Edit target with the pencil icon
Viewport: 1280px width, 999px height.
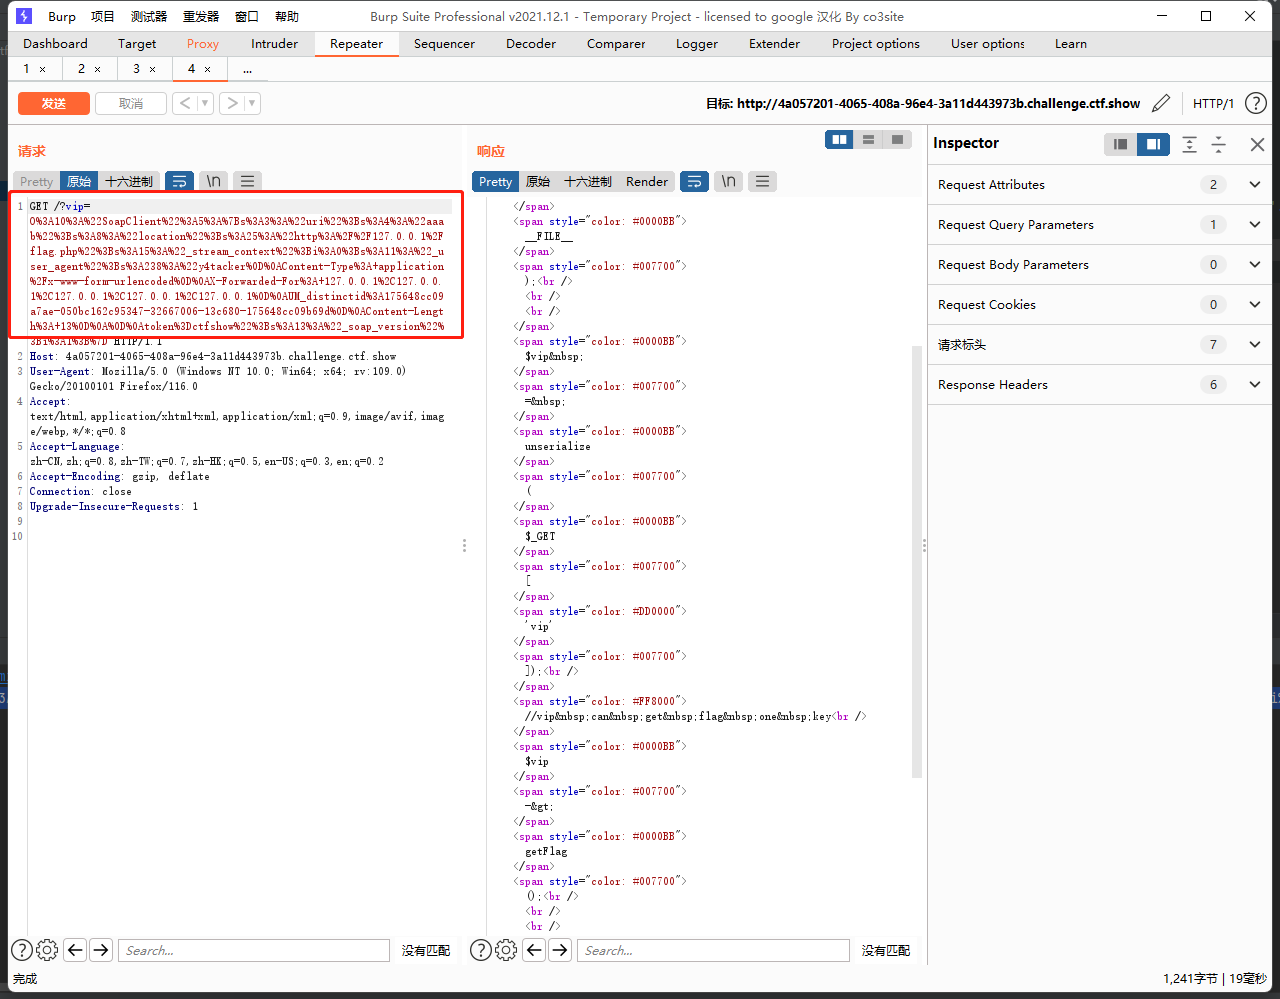1161,103
